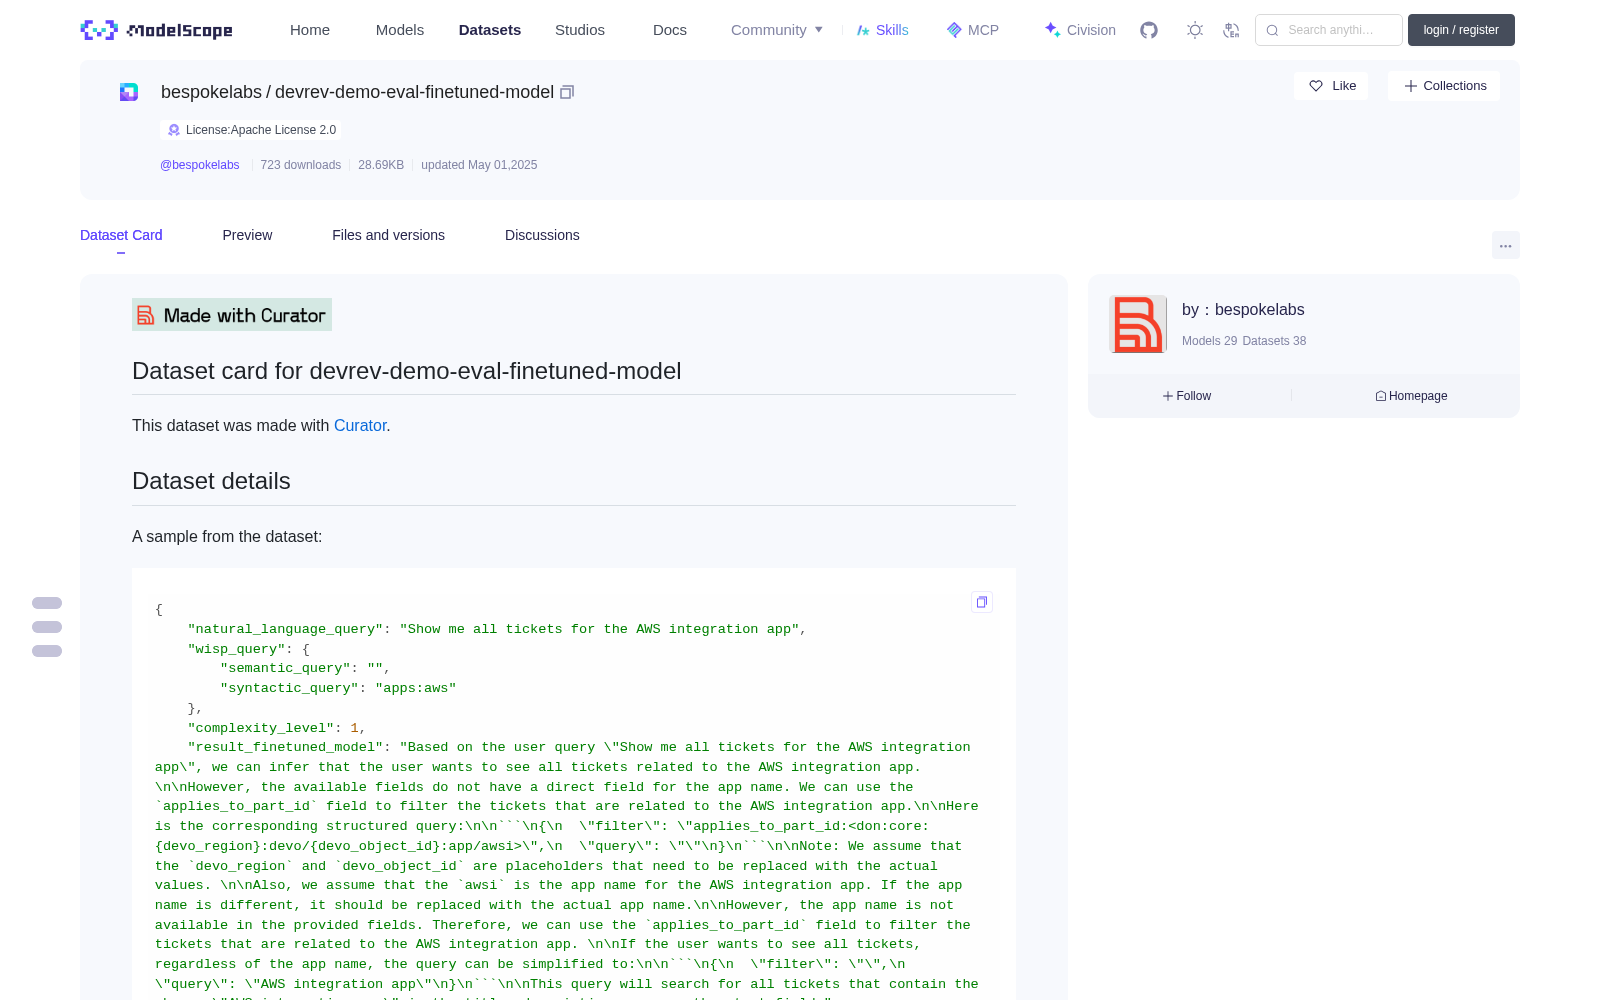The width and height of the screenshot is (1600, 1000).
Task: Follow the bespokelabs organization
Action: point(1187,396)
